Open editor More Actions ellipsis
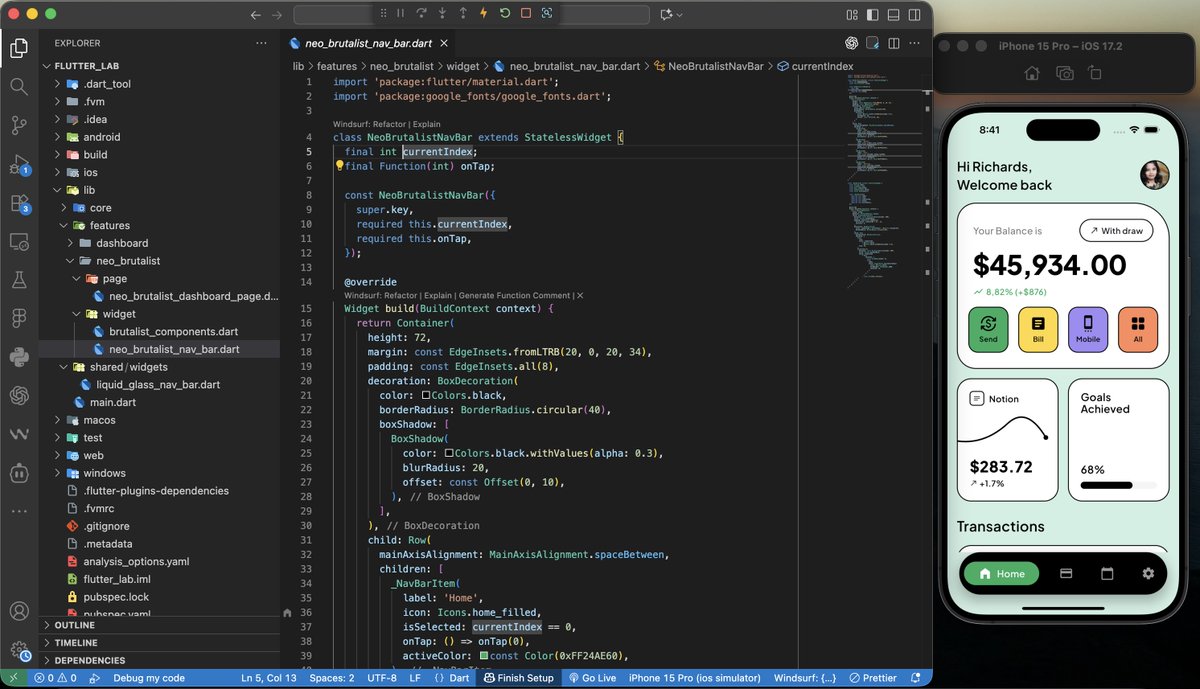The image size is (1200, 689). click(x=915, y=43)
